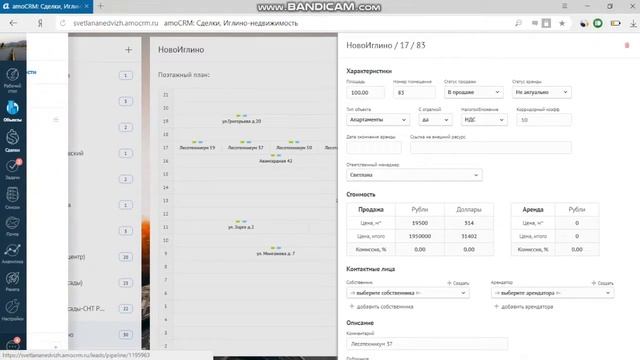Open the chat bubble notification icon
The height and width of the screenshot is (360, 640).
(x=13, y=344)
